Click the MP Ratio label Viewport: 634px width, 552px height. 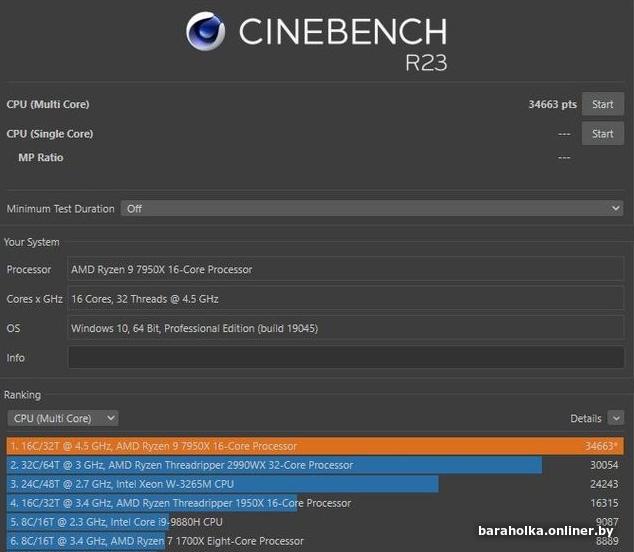coord(41,157)
